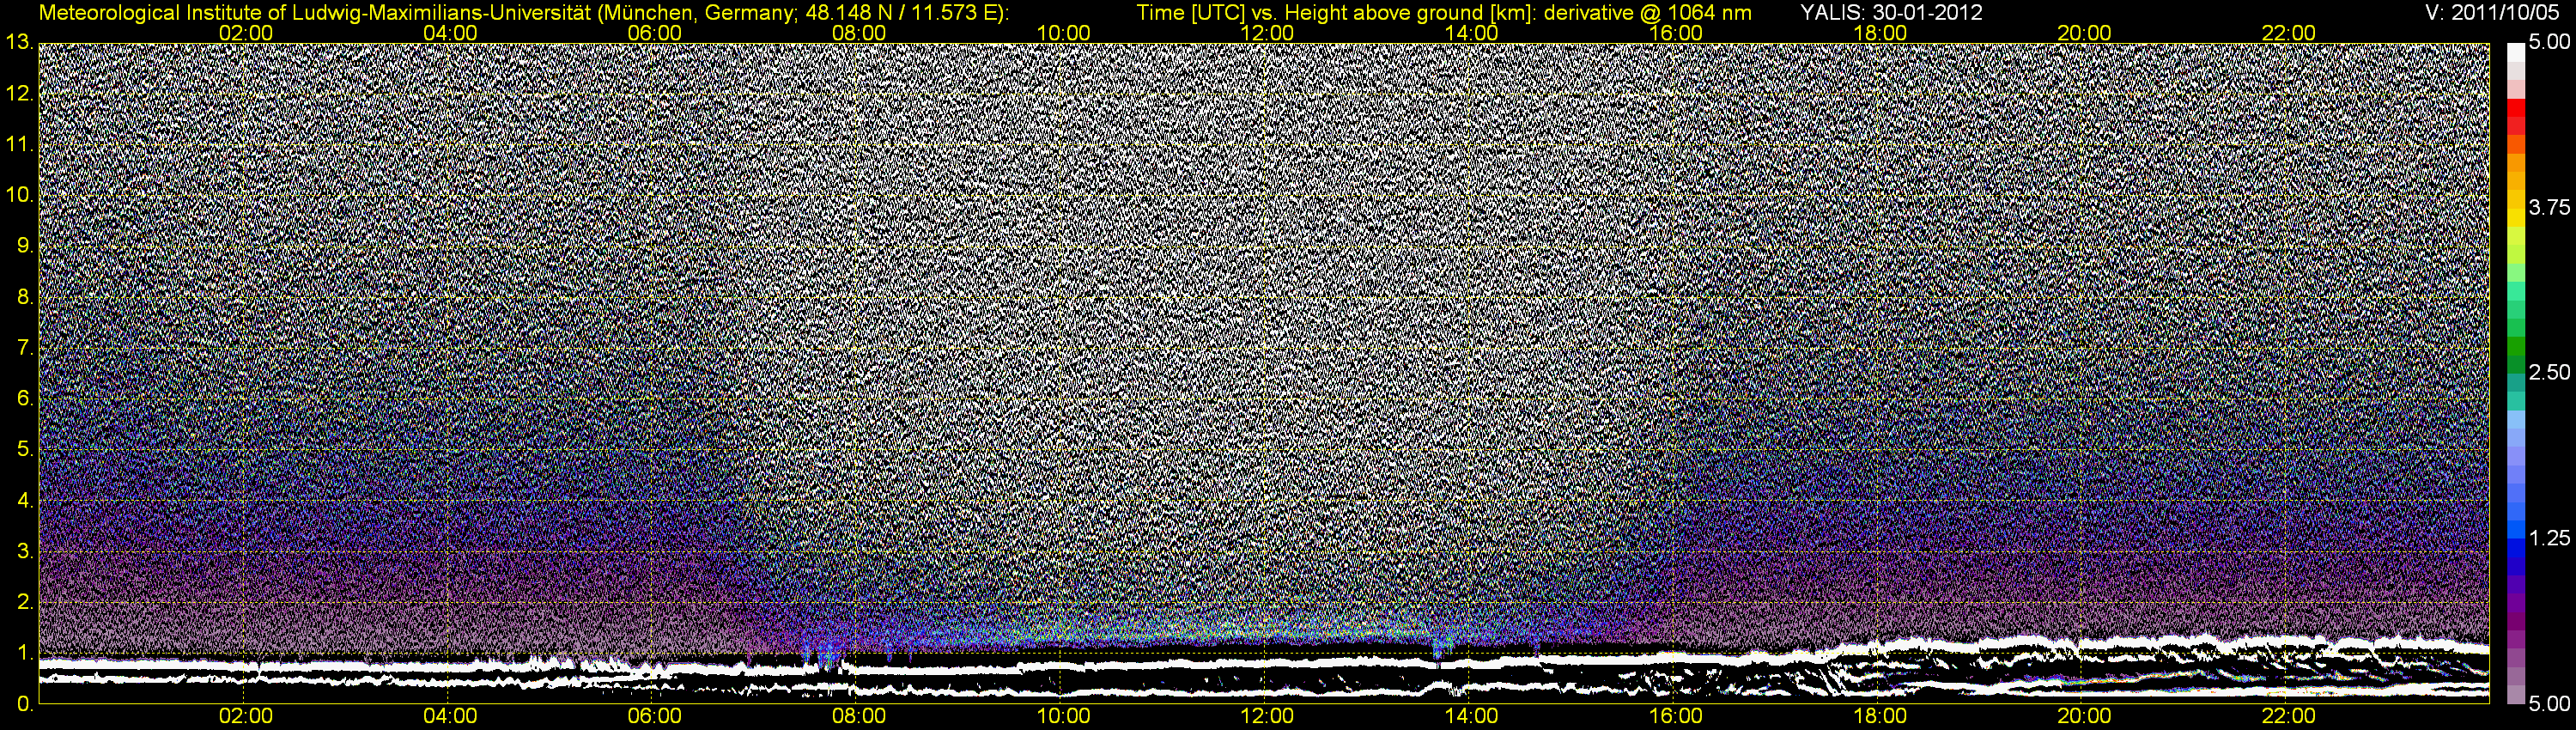Click the 16:00 label on the bottom axis

pyautogui.click(x=1676, y=717)
